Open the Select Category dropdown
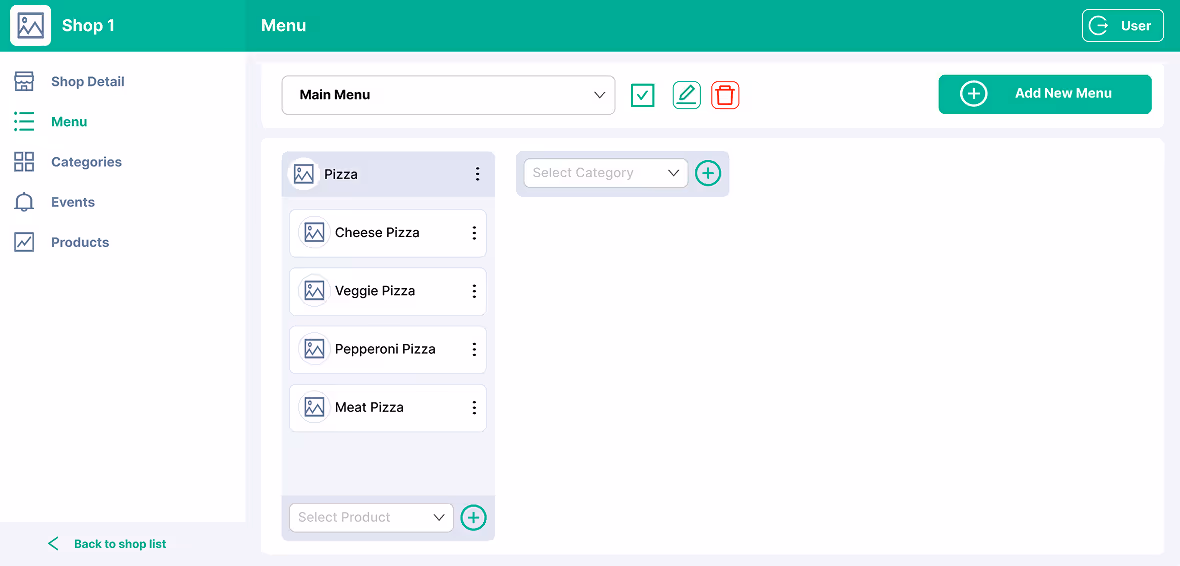 tap(606, 173)
